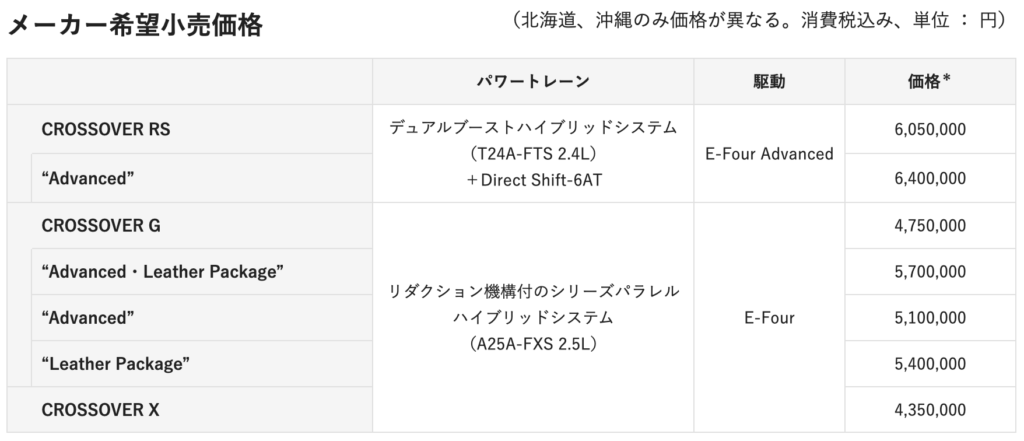Click the T24A-FTS 2.4L powertrain description
1024x441 pixels.
[x=533, y=154]
